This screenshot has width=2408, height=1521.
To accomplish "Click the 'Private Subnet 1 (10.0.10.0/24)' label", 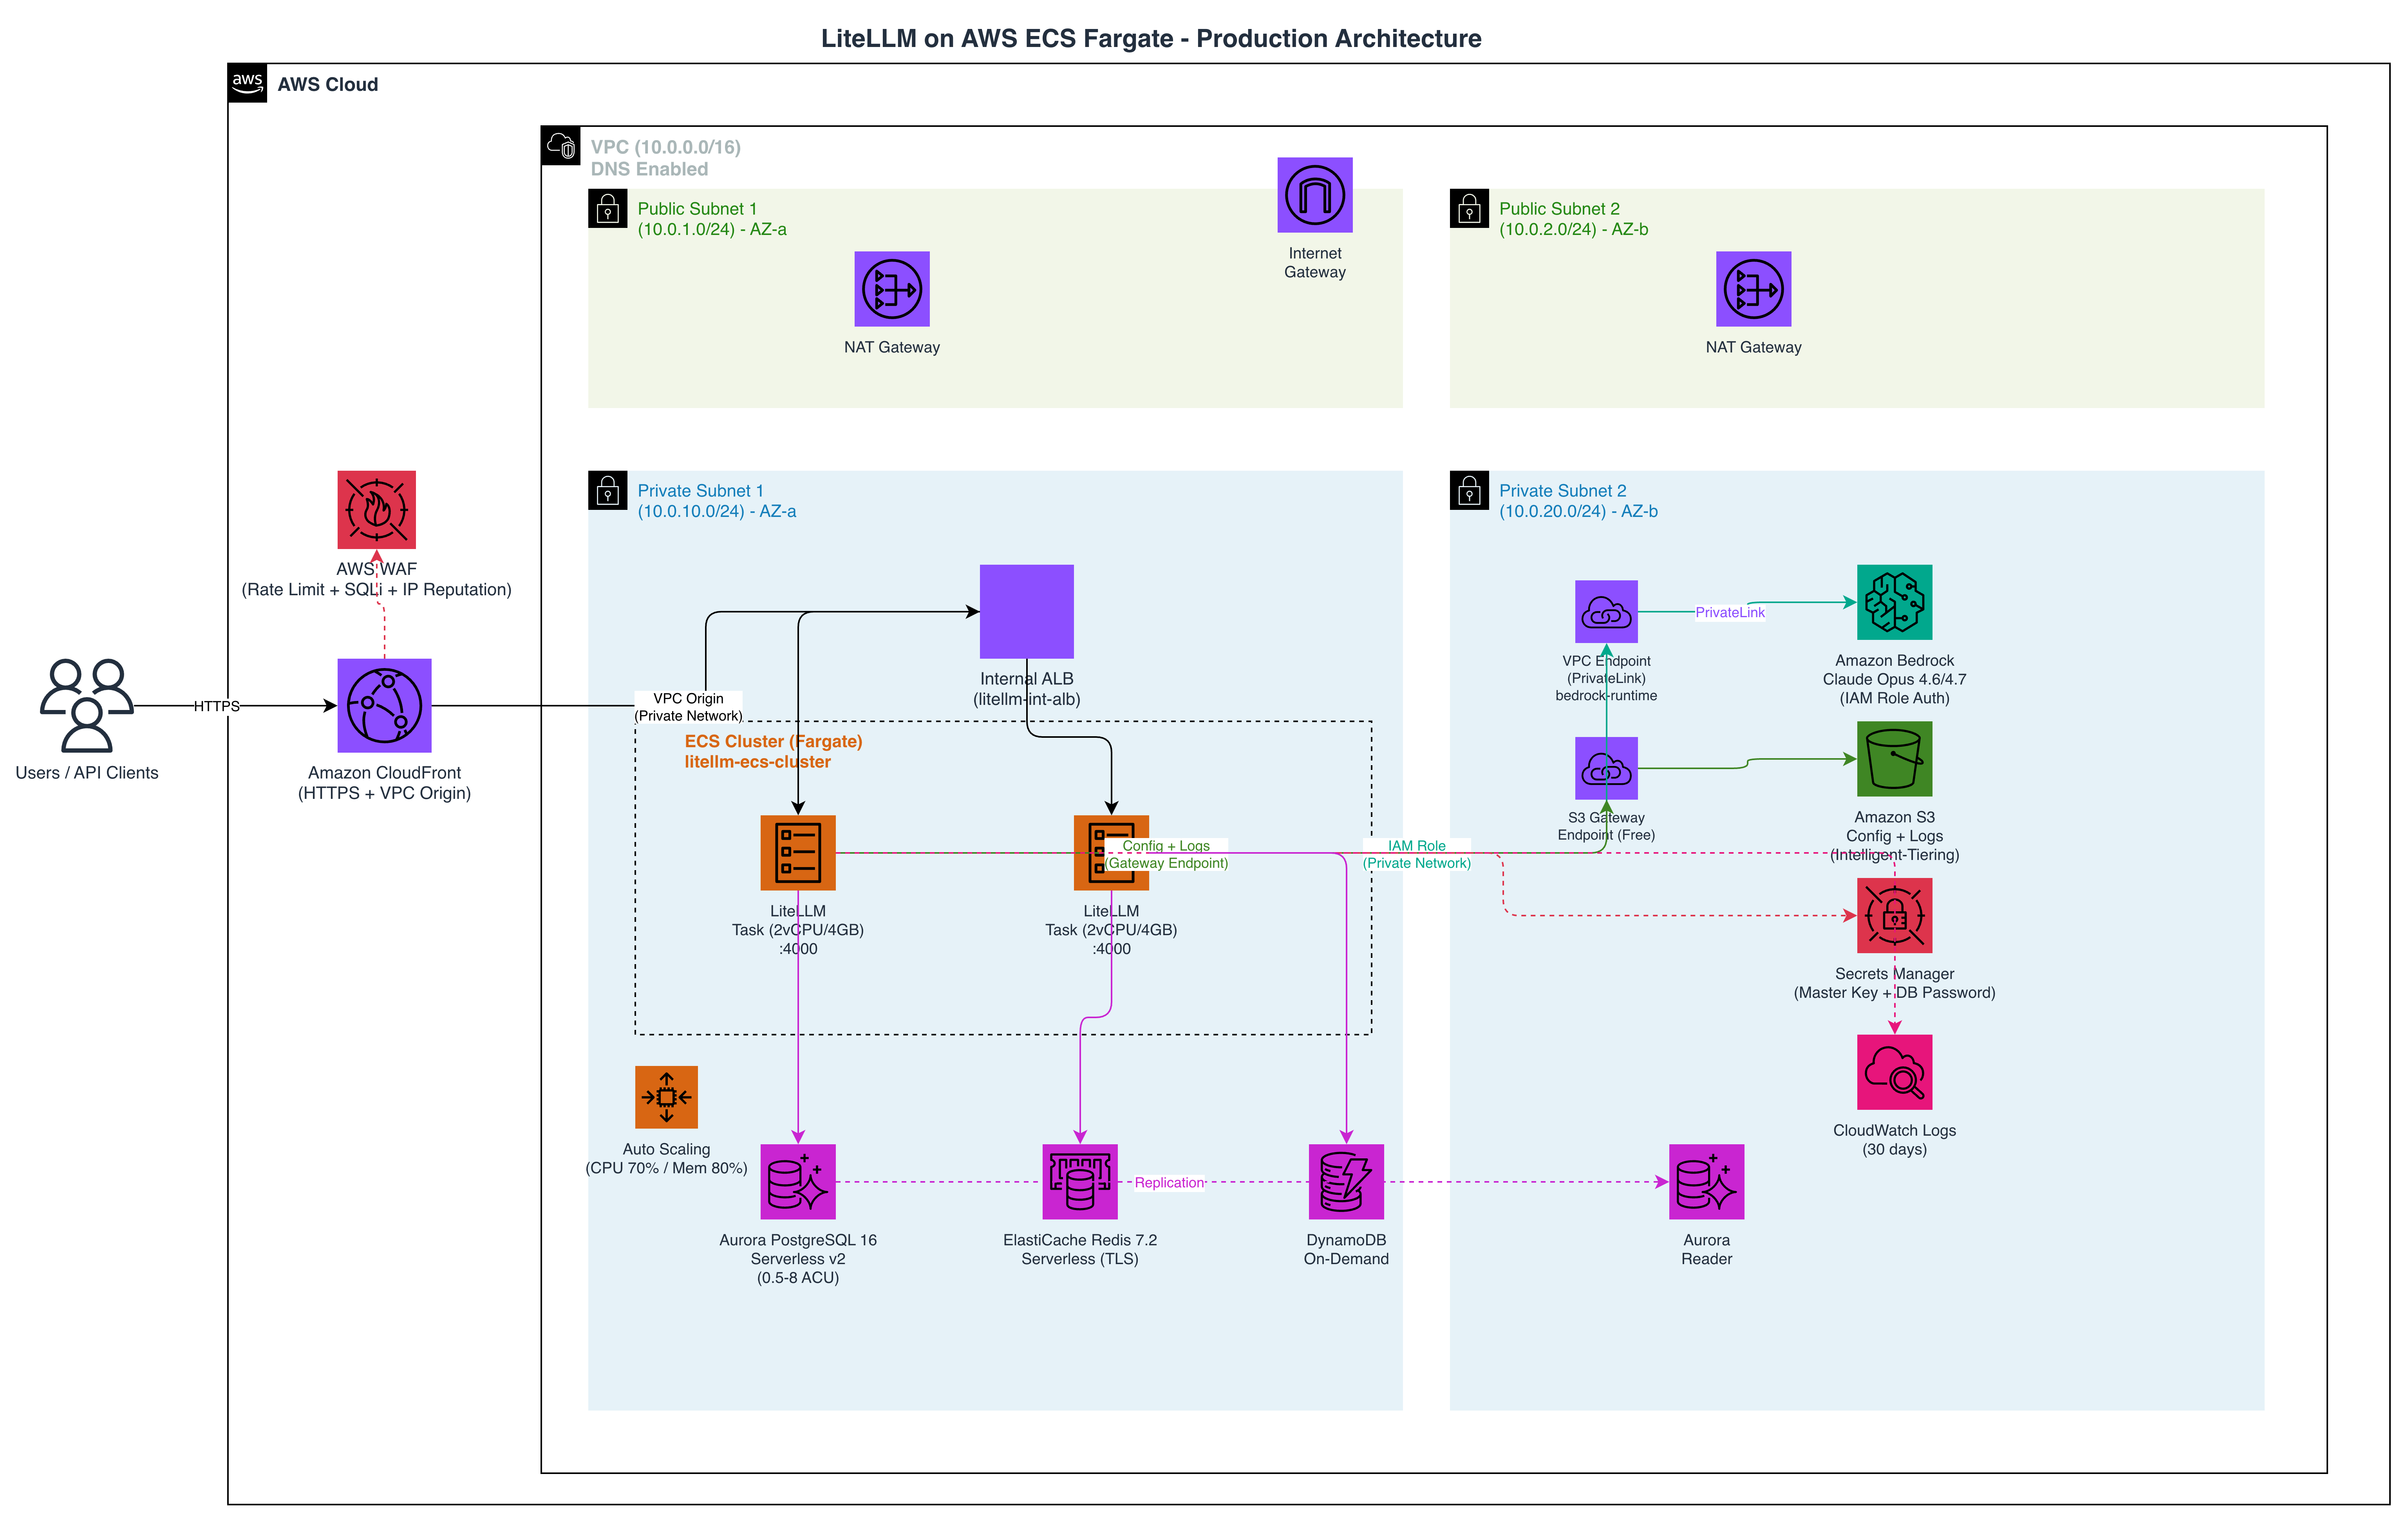I will [717, 501].
